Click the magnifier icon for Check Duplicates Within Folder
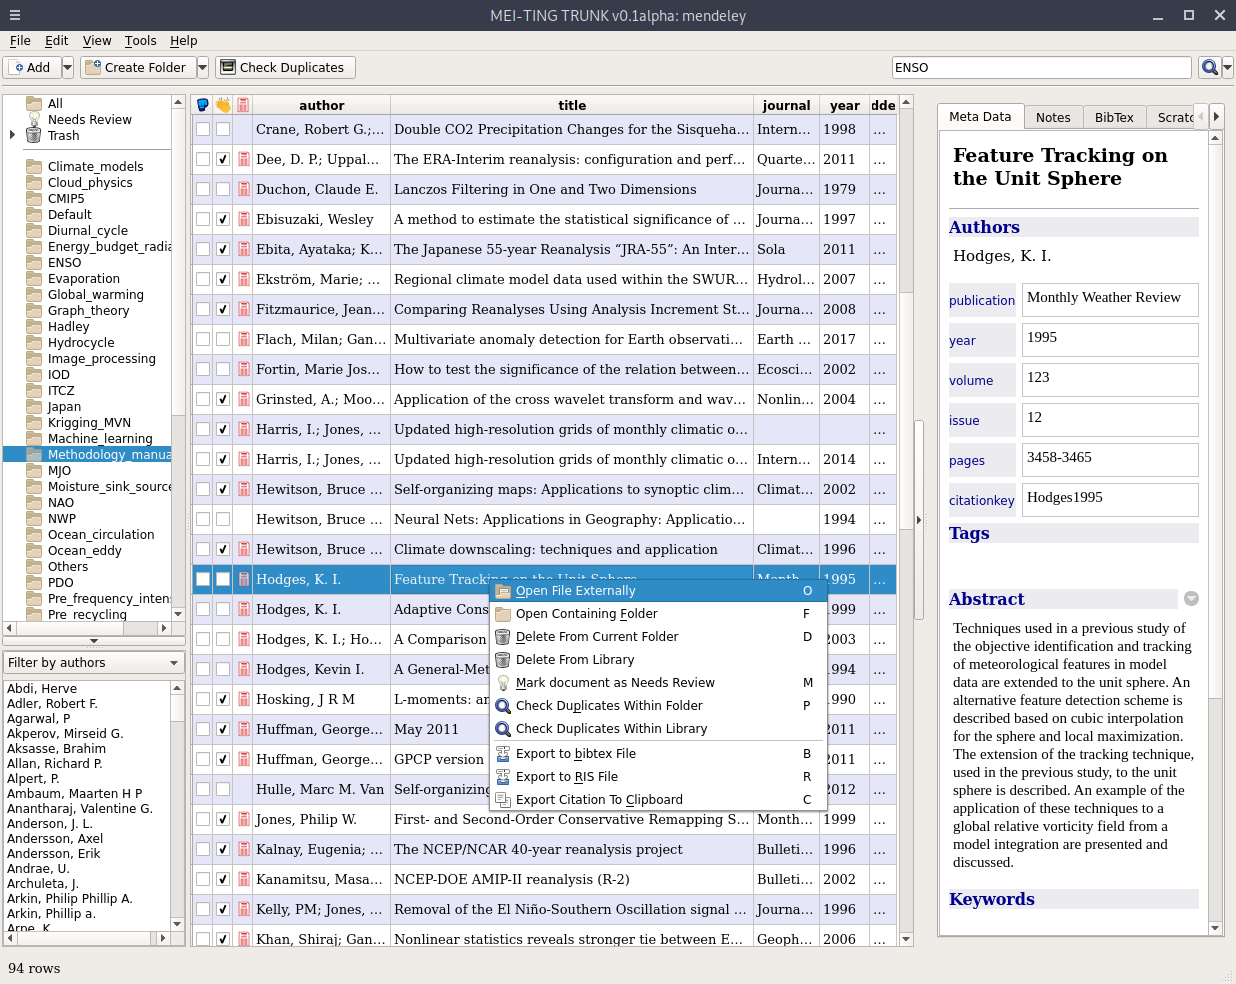Screen dimensions: 1236x984 (503, 706)
